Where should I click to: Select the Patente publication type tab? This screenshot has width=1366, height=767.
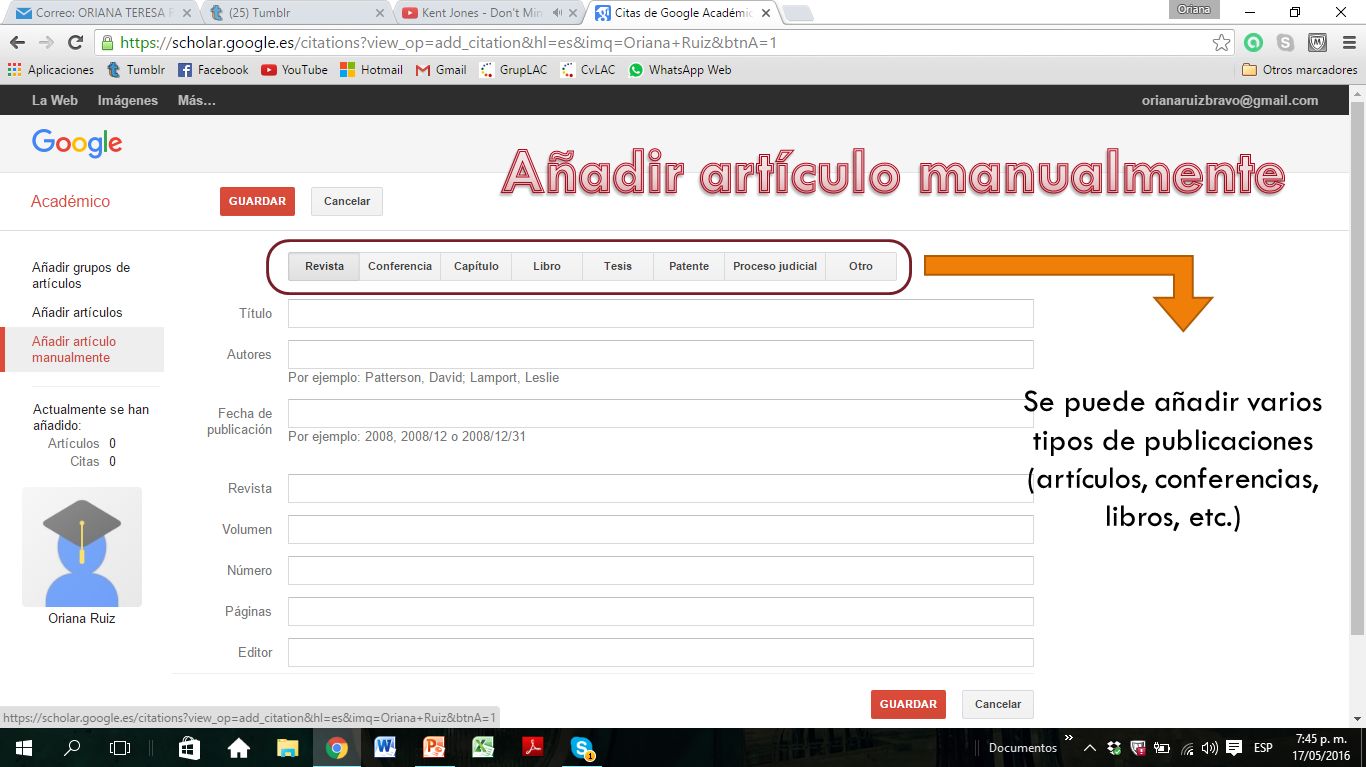pyautogui.click(x=689, y=266)
